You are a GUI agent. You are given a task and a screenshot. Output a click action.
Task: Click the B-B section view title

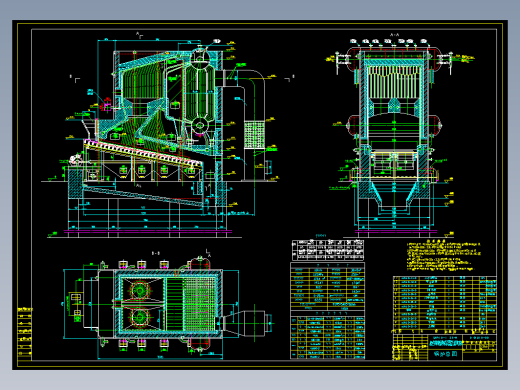[x=156, y=253]
